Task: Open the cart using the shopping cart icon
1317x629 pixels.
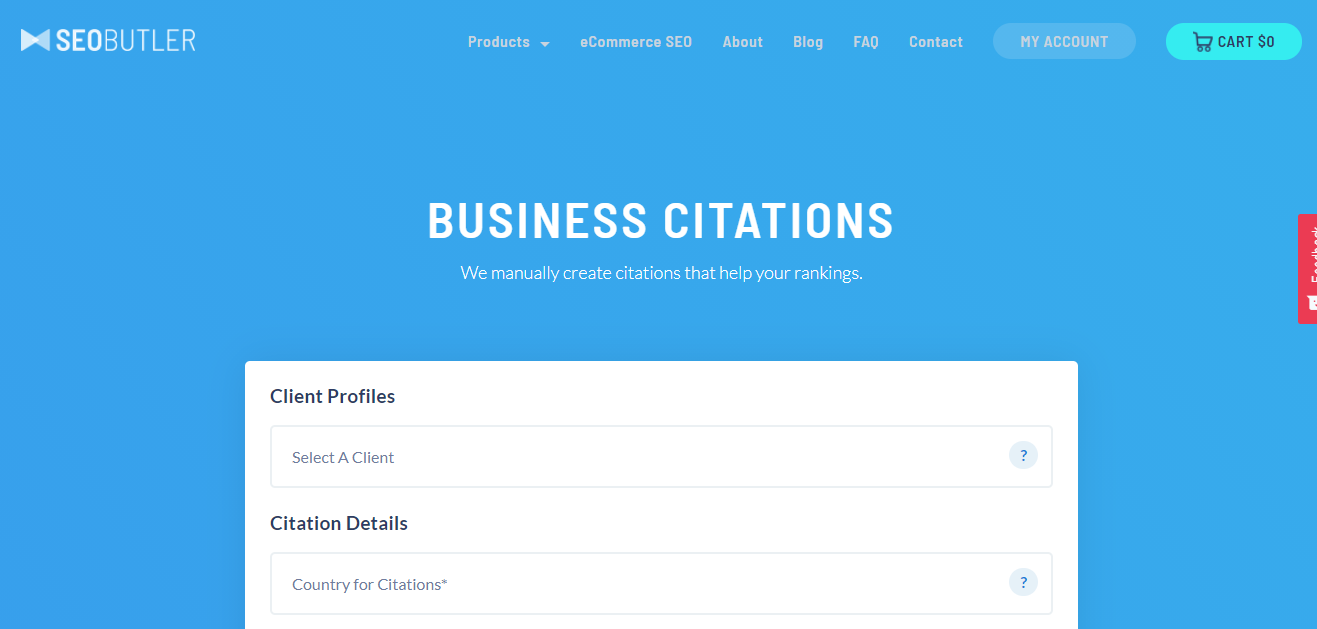Action: tap(1203, 41)
